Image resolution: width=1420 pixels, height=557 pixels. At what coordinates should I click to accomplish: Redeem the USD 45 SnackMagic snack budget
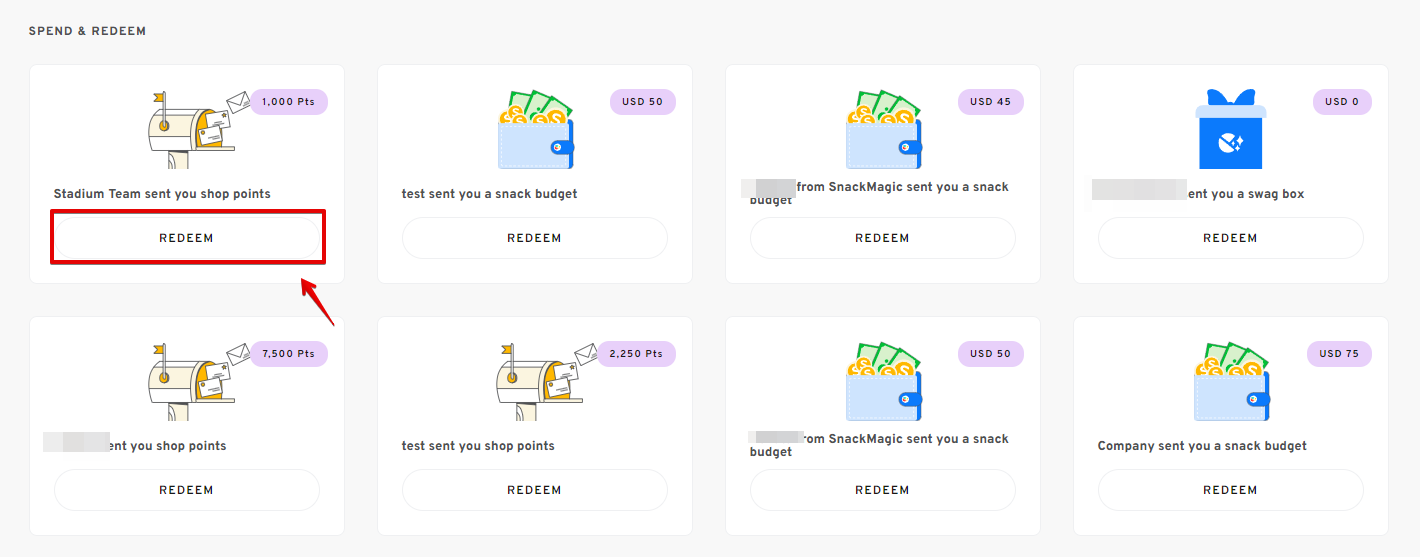(882, 238)
